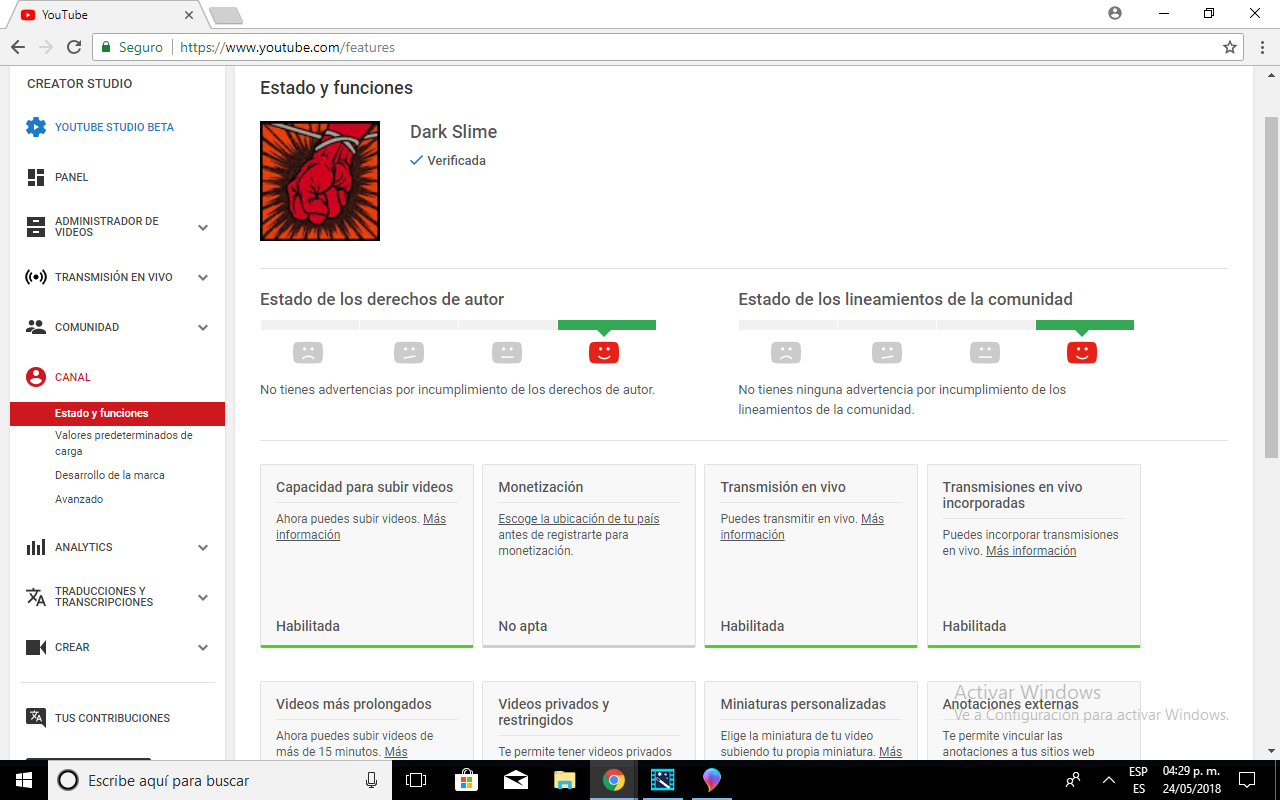Click the Comunidad people icon
The height and width of the screenshot is (800, 1280).
(36, 327)
